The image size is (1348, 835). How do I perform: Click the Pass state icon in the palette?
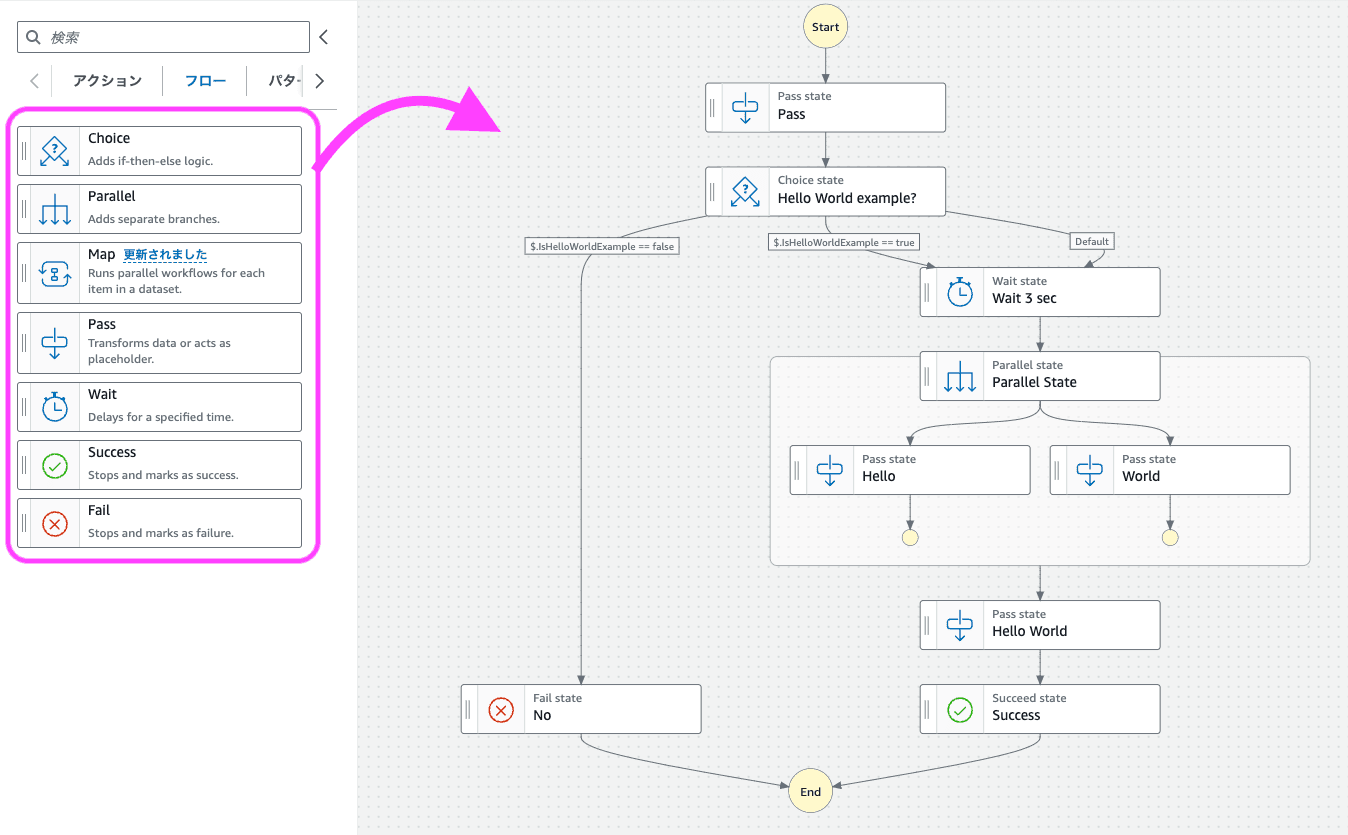click(54, 343)
